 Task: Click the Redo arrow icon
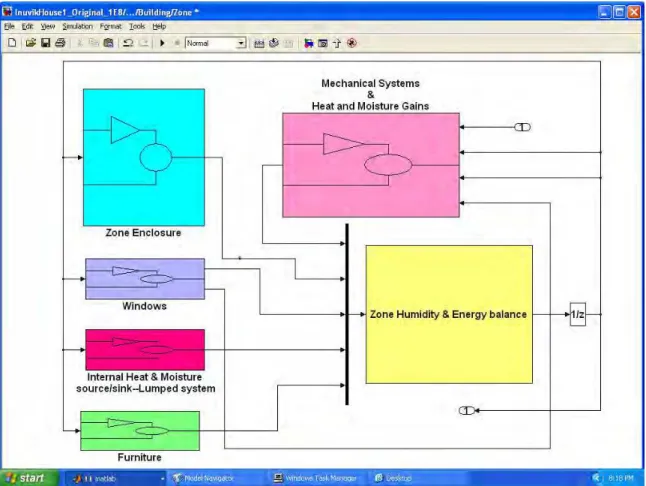tap(143, 43)
